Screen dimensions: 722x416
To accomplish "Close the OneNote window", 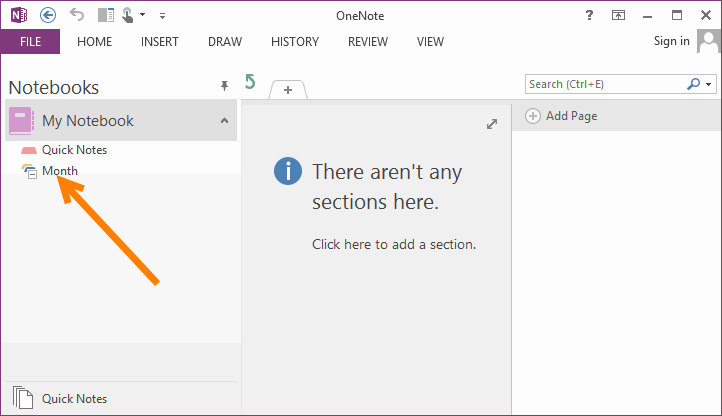I will tap(706, 15).
